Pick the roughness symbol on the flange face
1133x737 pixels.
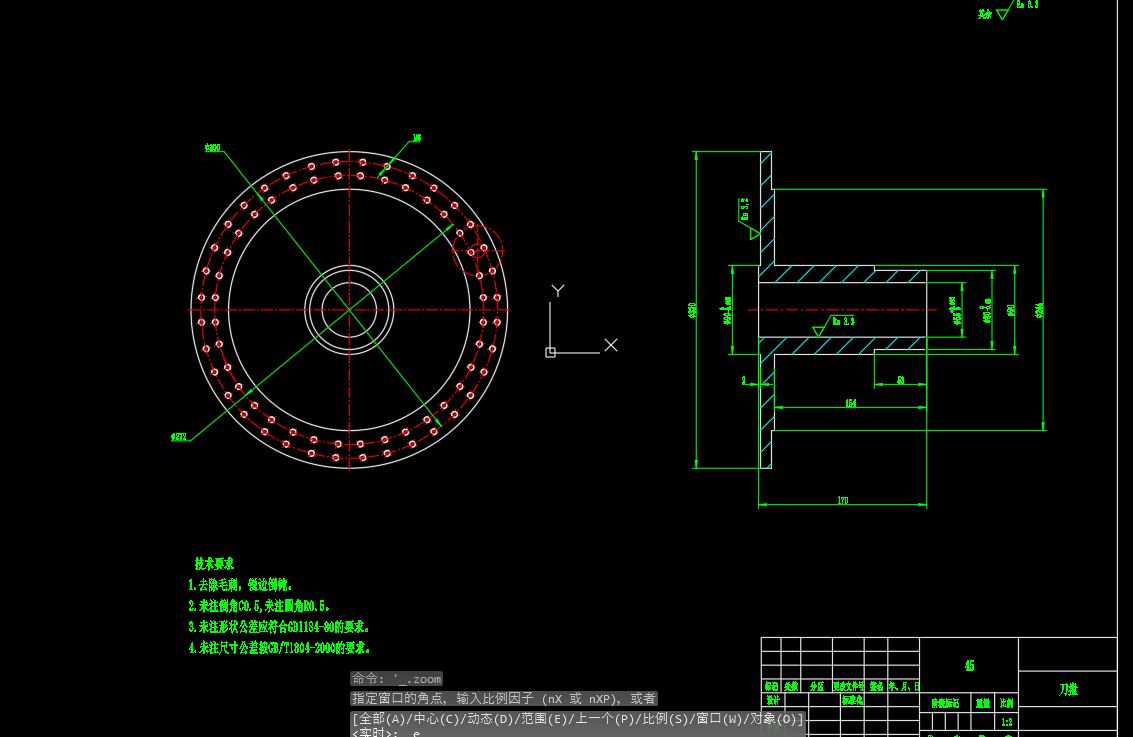(749, 219)
